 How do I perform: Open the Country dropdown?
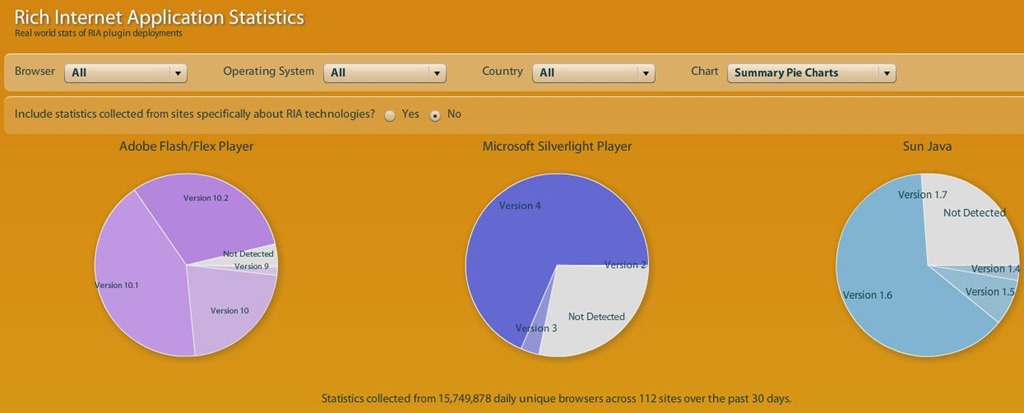pyautogui.click(x=594, y=73)
